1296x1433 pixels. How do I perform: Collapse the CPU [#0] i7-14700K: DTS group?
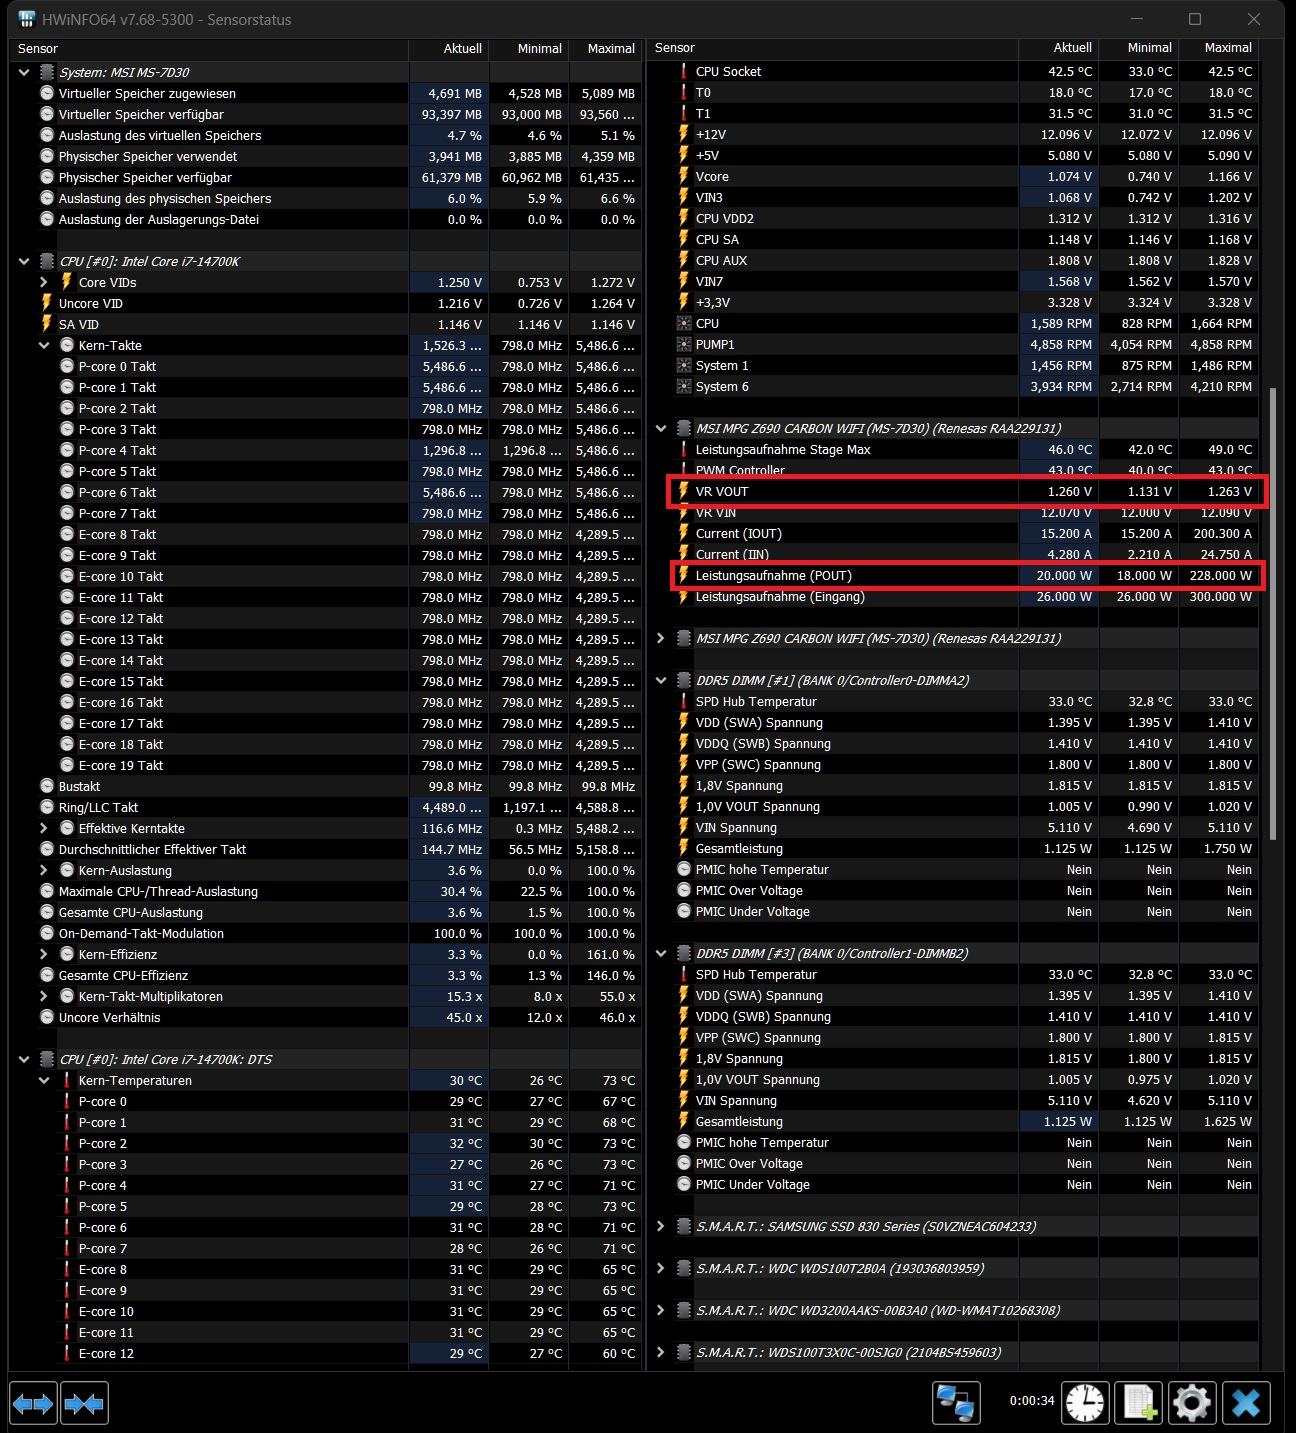tap(24, 1059)
